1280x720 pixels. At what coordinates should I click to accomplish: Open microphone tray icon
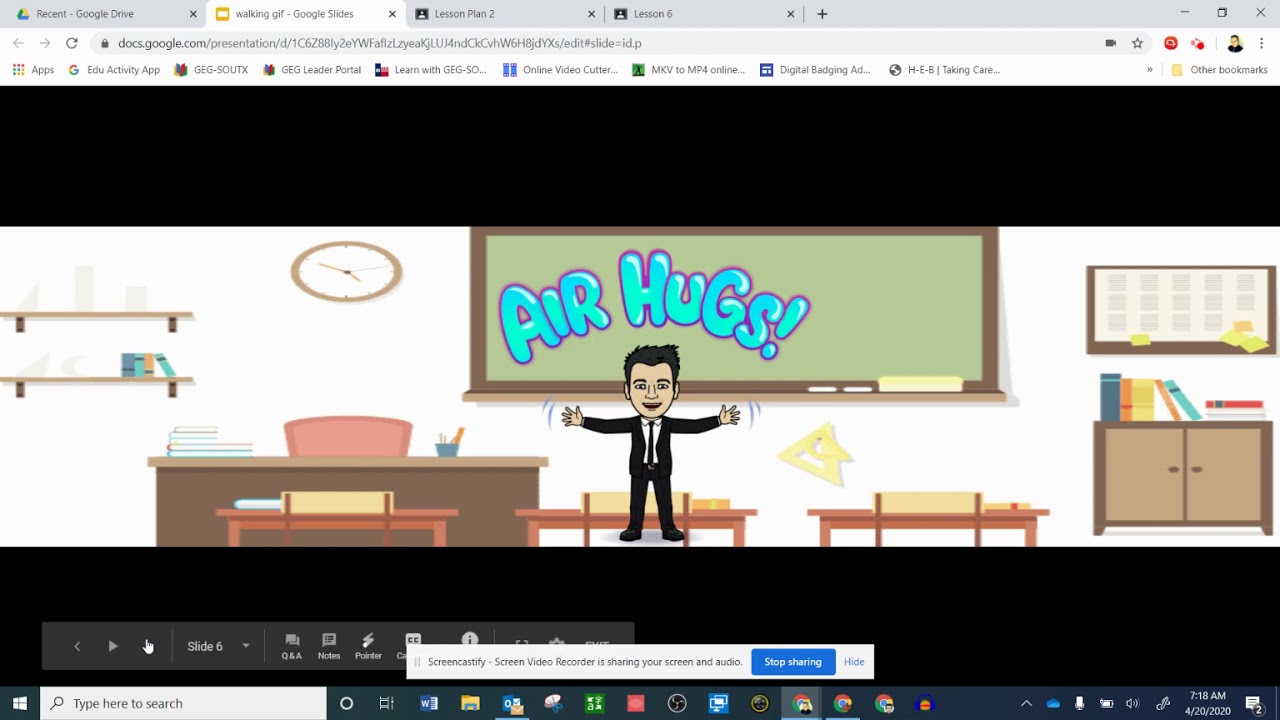click(x=1079, y=703)
